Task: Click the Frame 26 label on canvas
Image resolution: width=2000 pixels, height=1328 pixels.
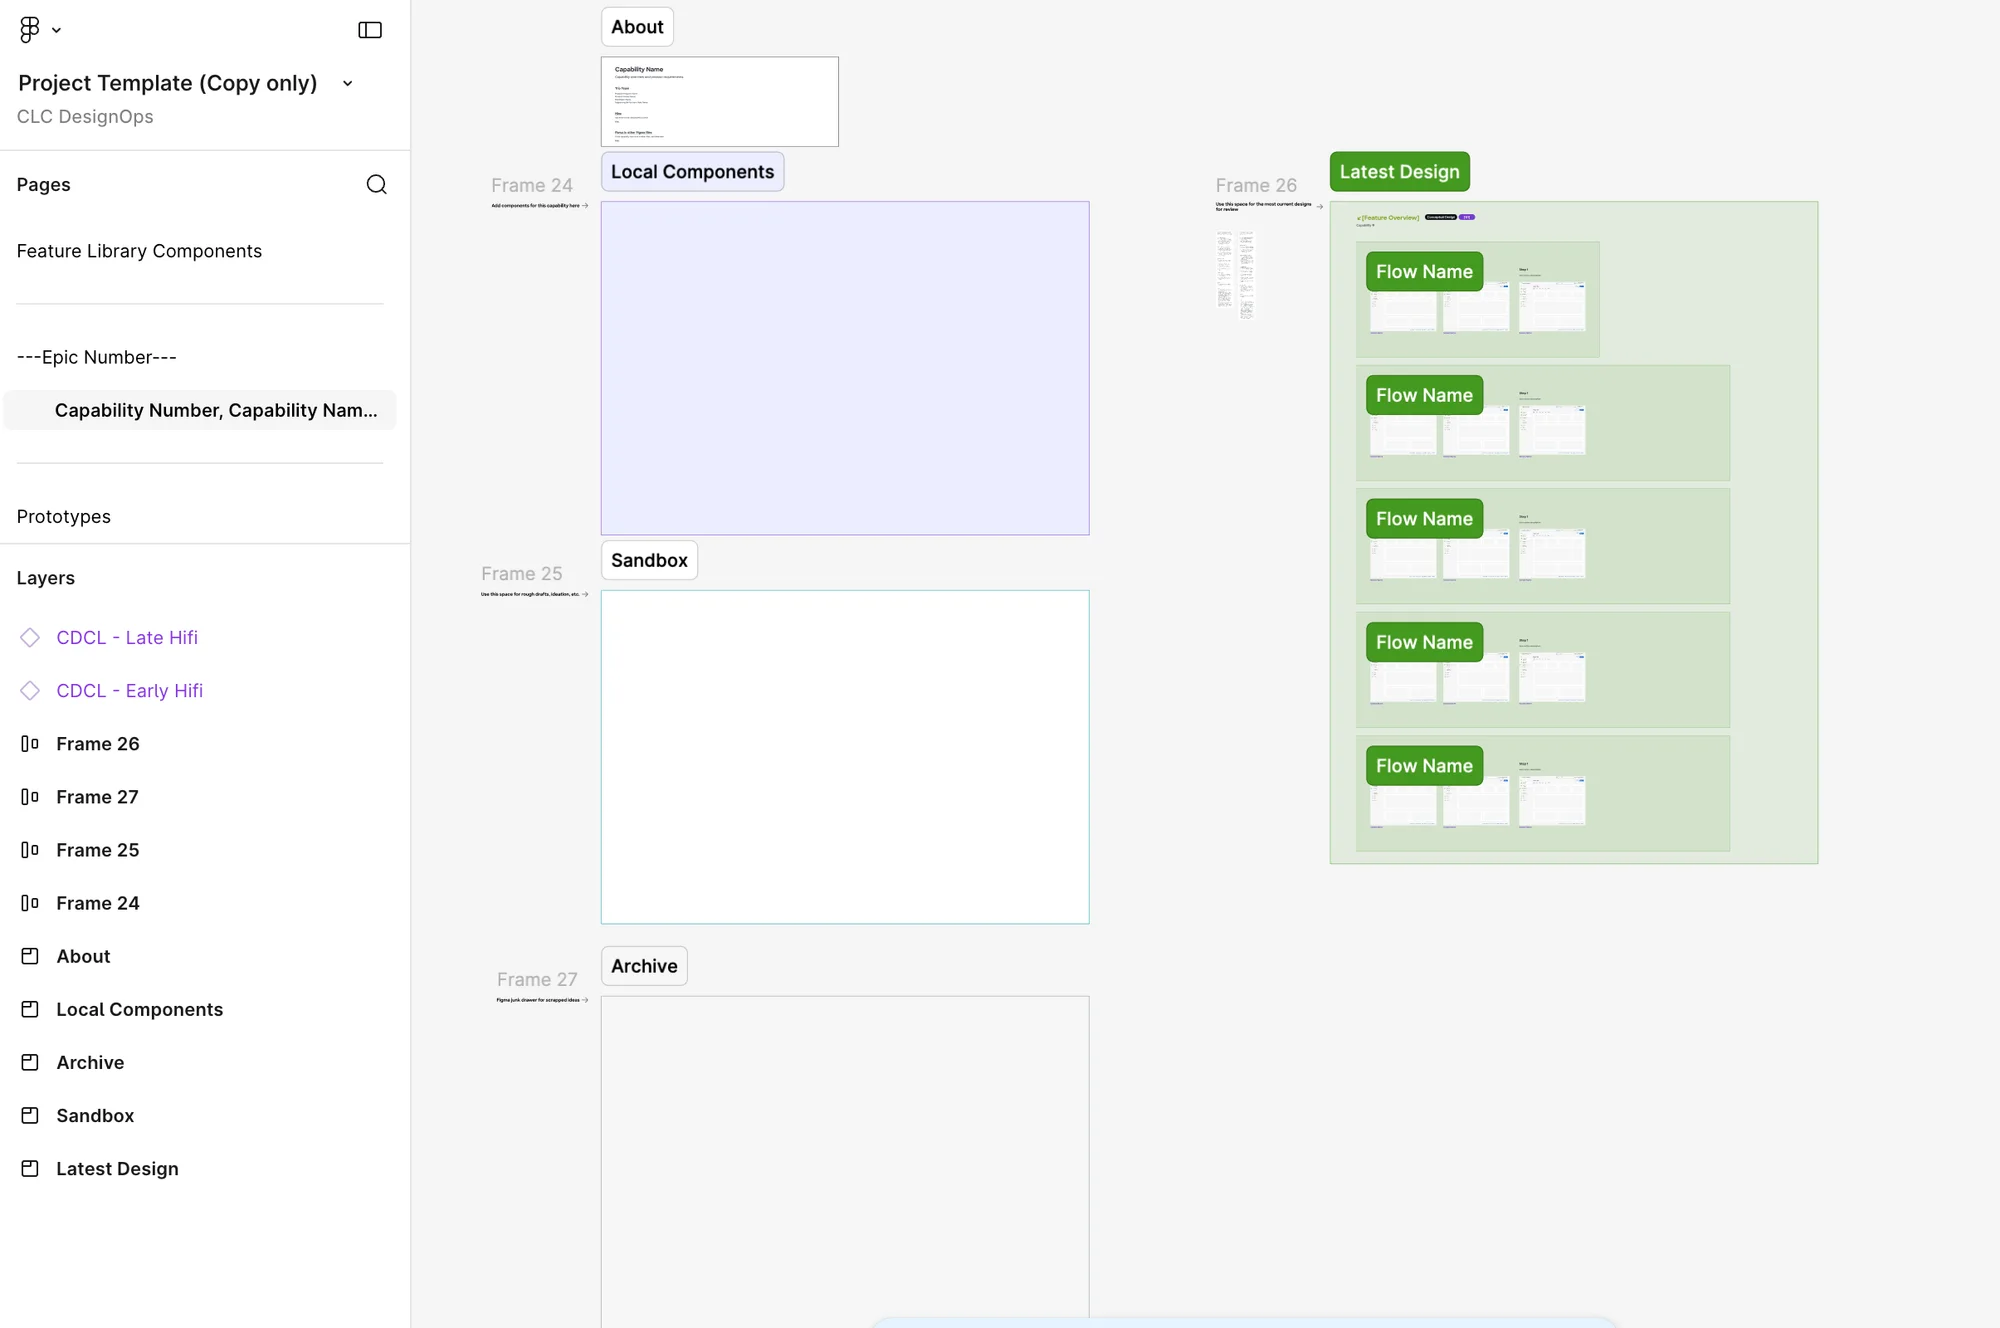Action: point(1256,186)
